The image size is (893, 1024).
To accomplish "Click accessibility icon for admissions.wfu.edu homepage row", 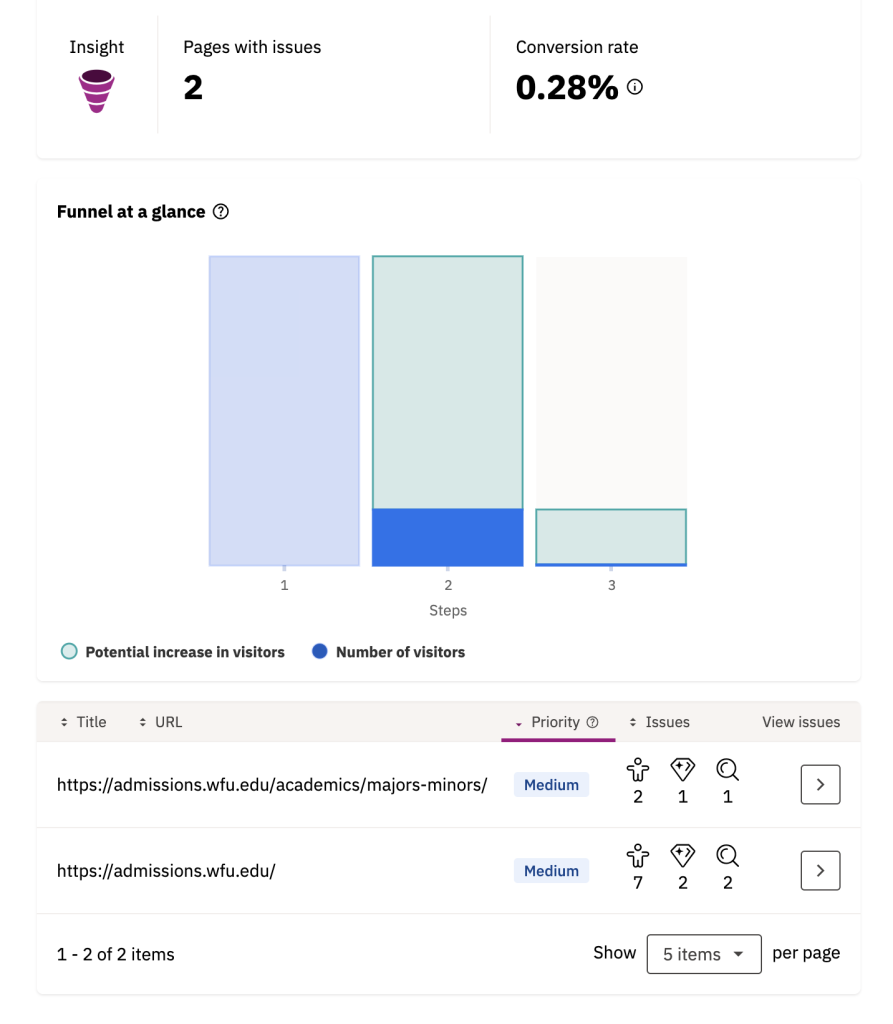I will tap(638, 856).
